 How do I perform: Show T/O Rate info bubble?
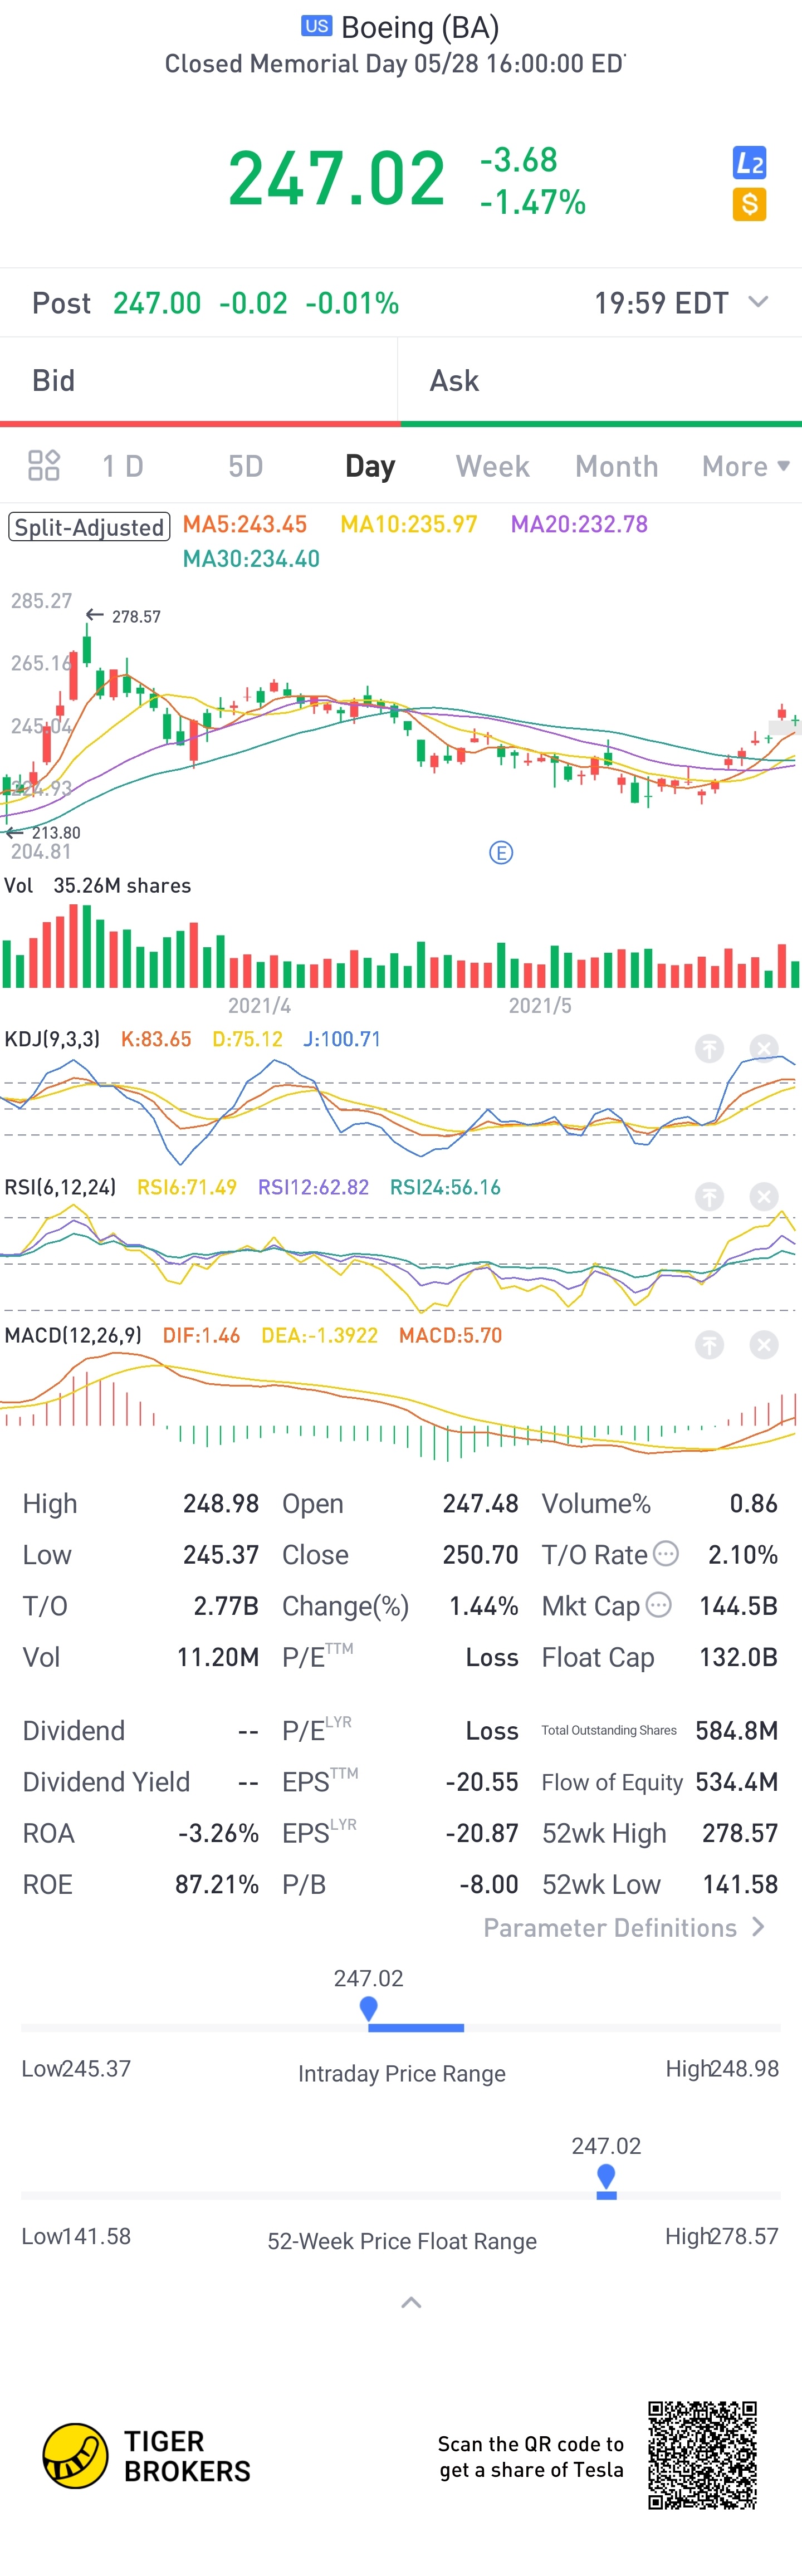(666, 1553)
